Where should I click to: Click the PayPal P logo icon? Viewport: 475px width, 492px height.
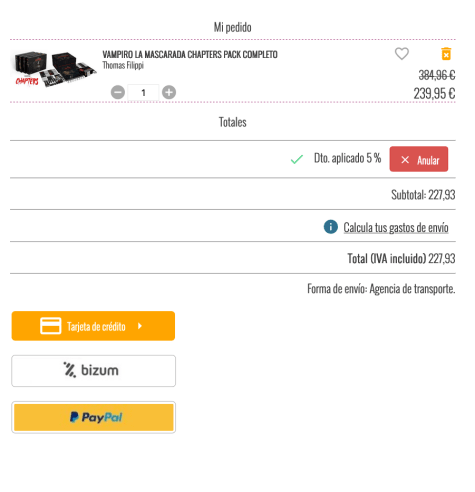coord(74,417)
